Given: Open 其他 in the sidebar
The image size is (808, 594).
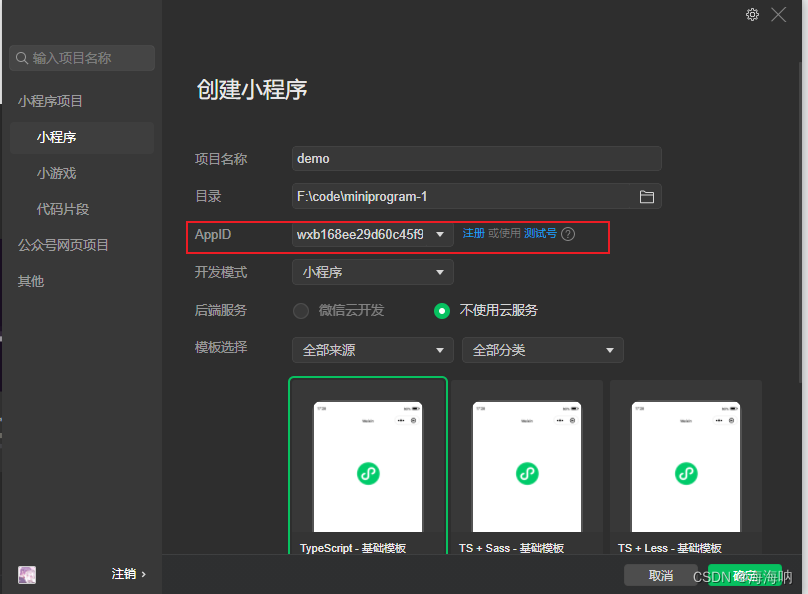Looking at the screenshot, I should (x=31, y=281).
